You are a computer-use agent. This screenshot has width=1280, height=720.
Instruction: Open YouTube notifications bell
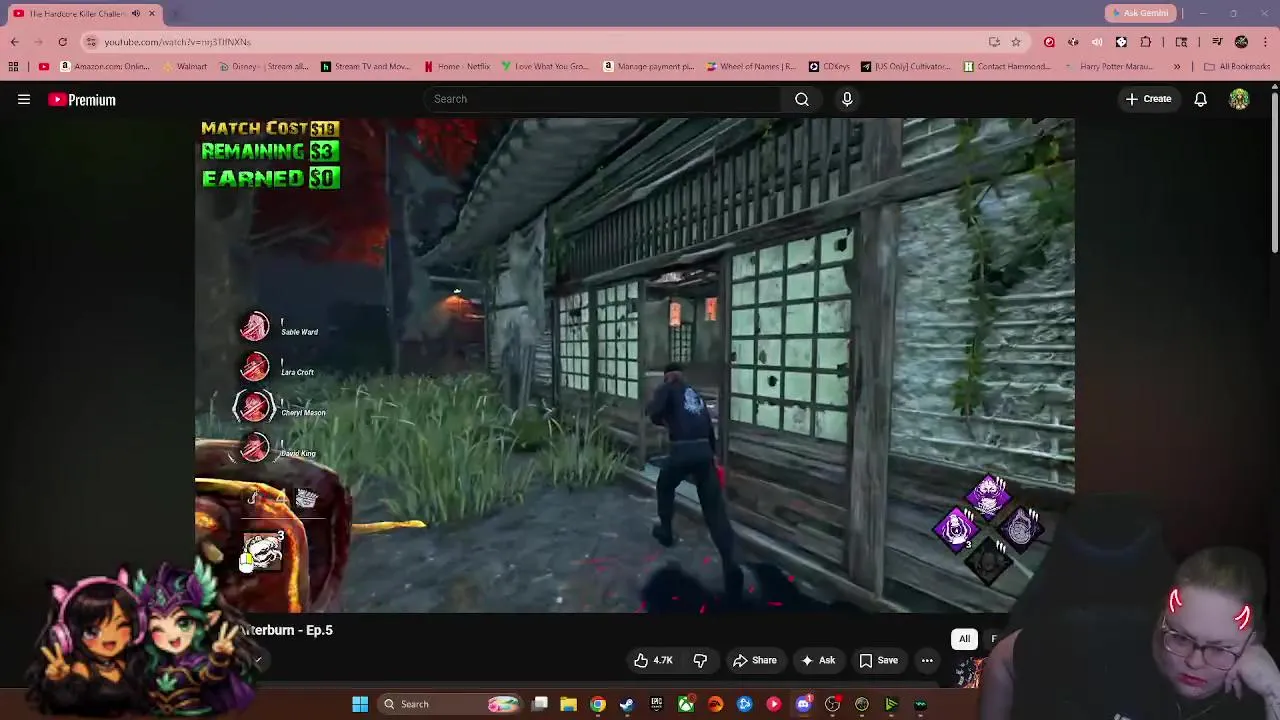[x=1200, y=99]
